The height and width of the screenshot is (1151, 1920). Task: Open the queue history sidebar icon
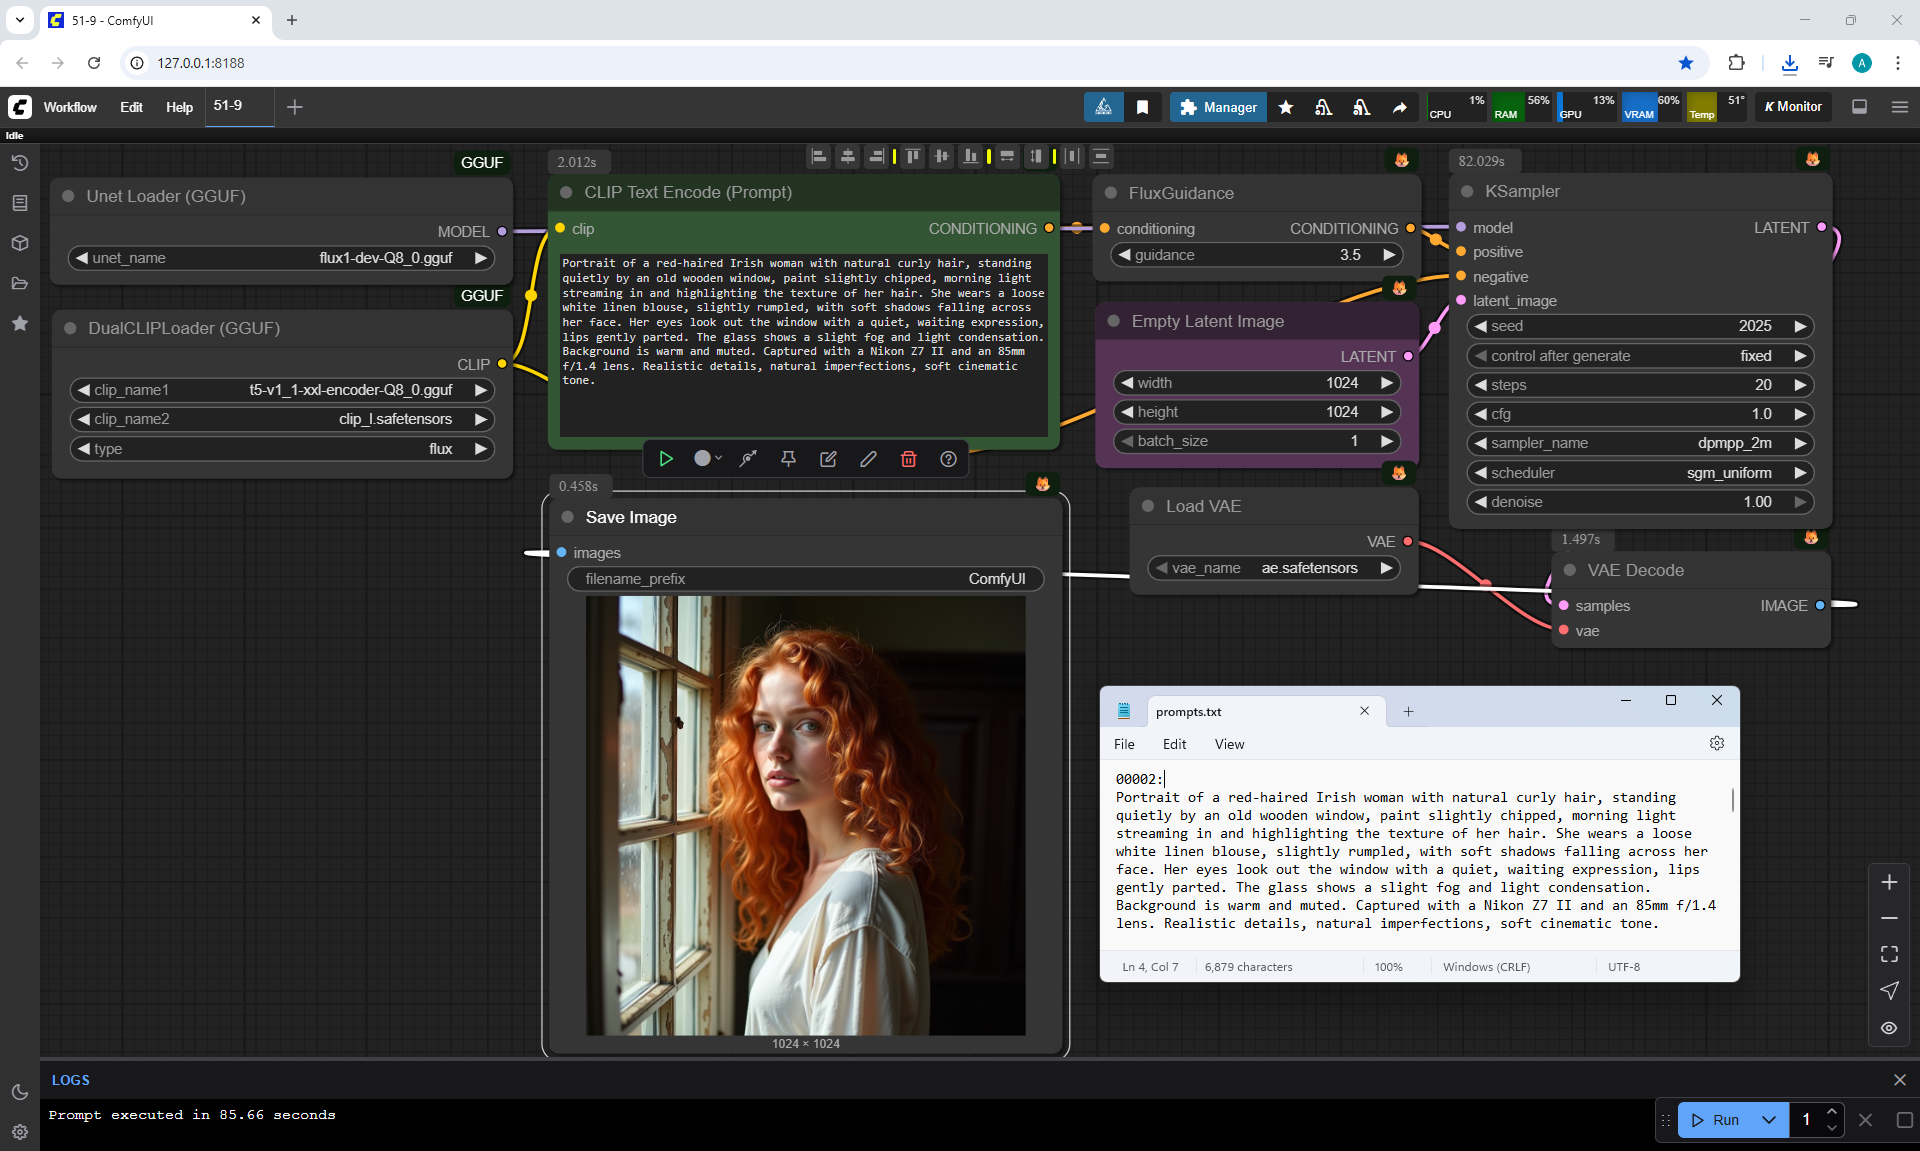click(19, 163)
